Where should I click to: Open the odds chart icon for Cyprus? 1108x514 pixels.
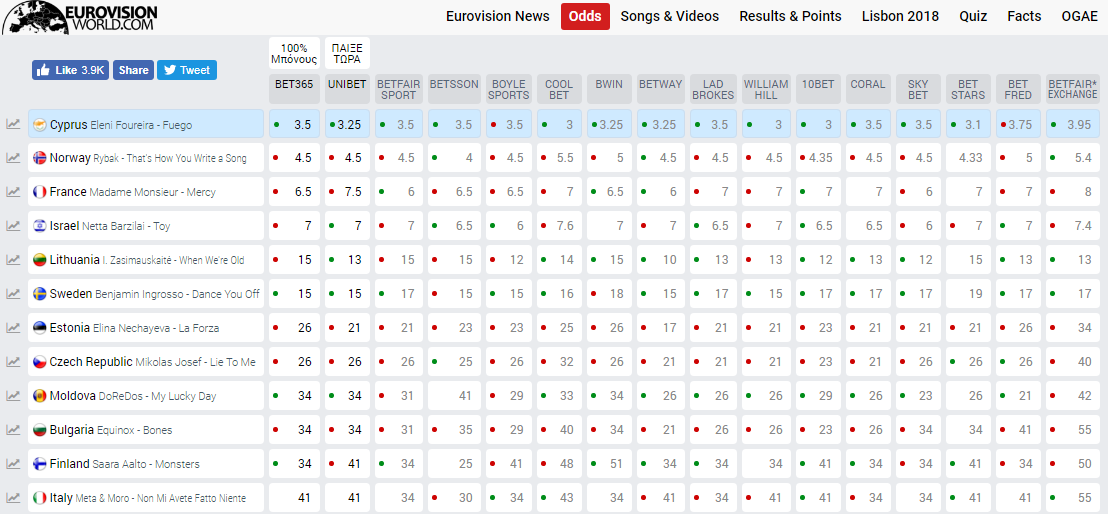click(x=13, y=124)
